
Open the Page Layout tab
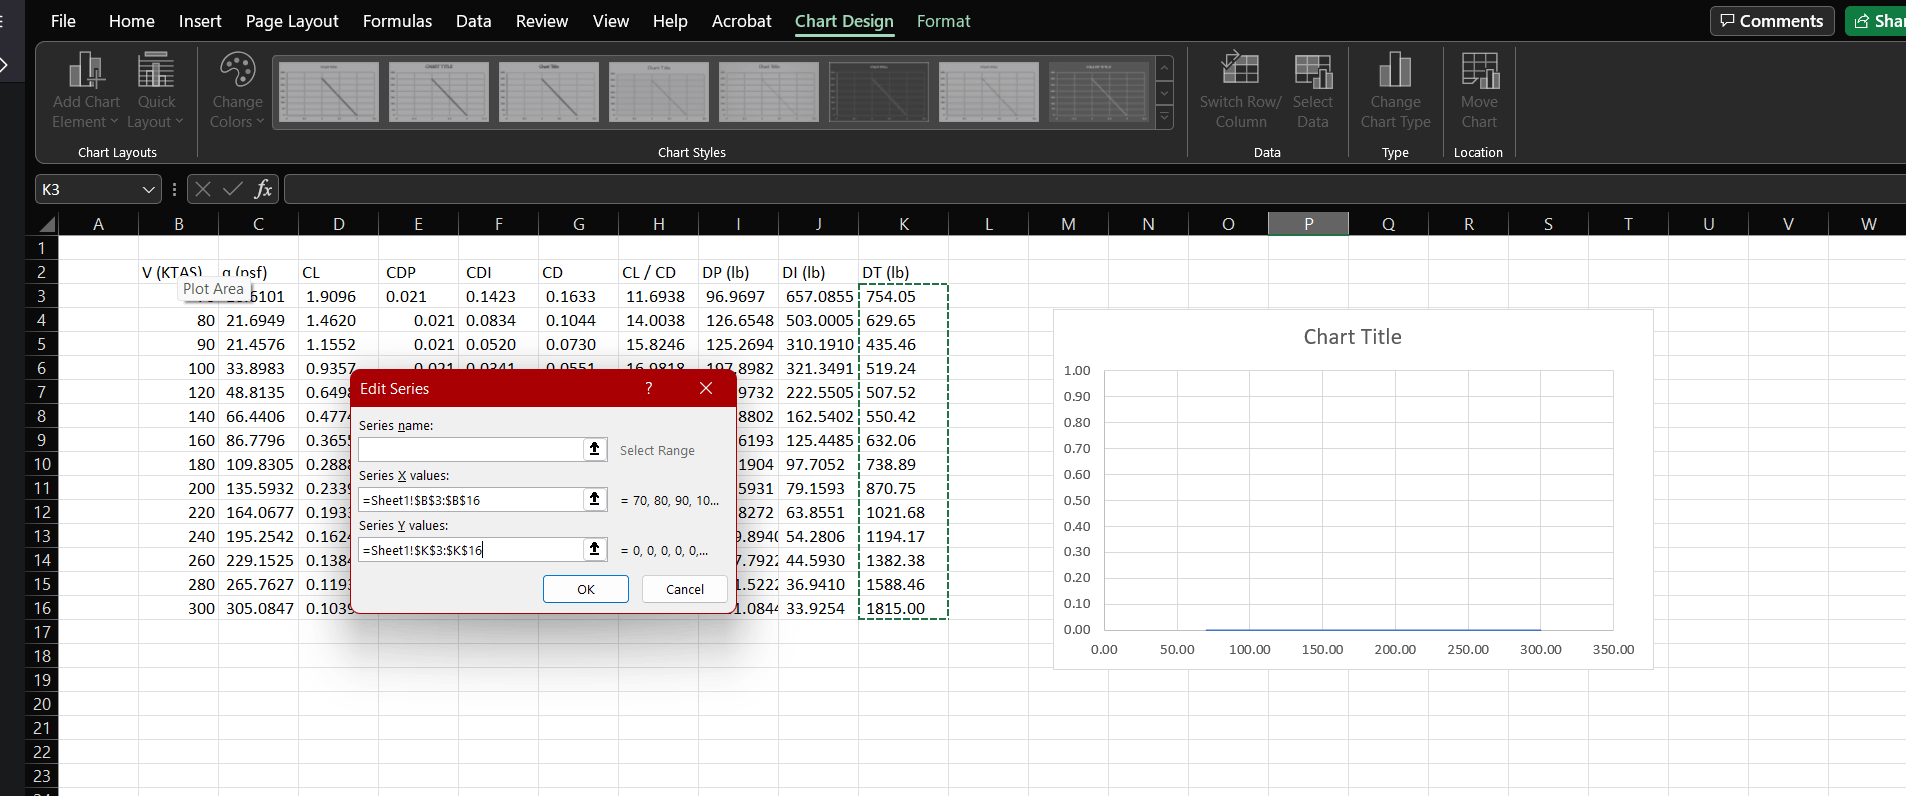(x=292, y=21)
